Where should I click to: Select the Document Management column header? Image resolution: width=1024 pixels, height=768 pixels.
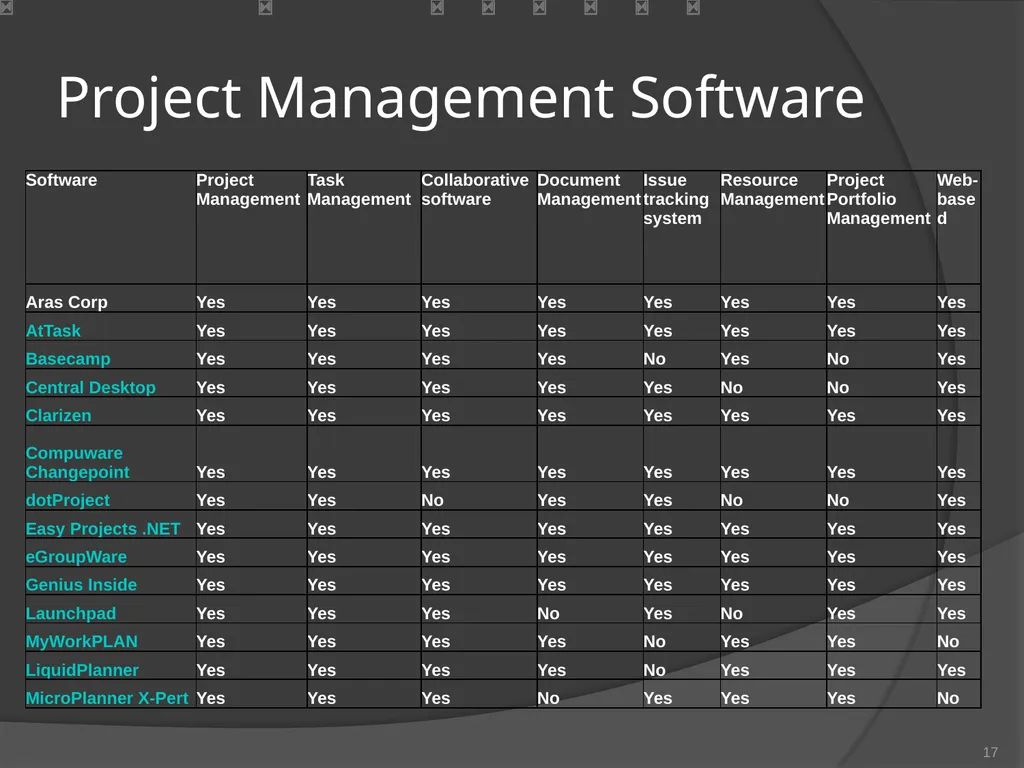click(590, 227)
